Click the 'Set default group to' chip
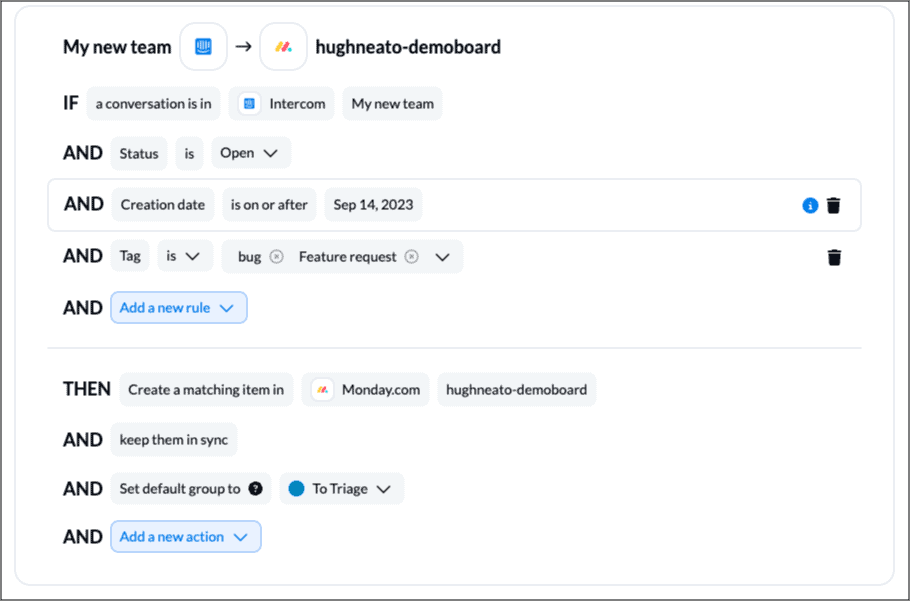 click(x=191, y=488)
